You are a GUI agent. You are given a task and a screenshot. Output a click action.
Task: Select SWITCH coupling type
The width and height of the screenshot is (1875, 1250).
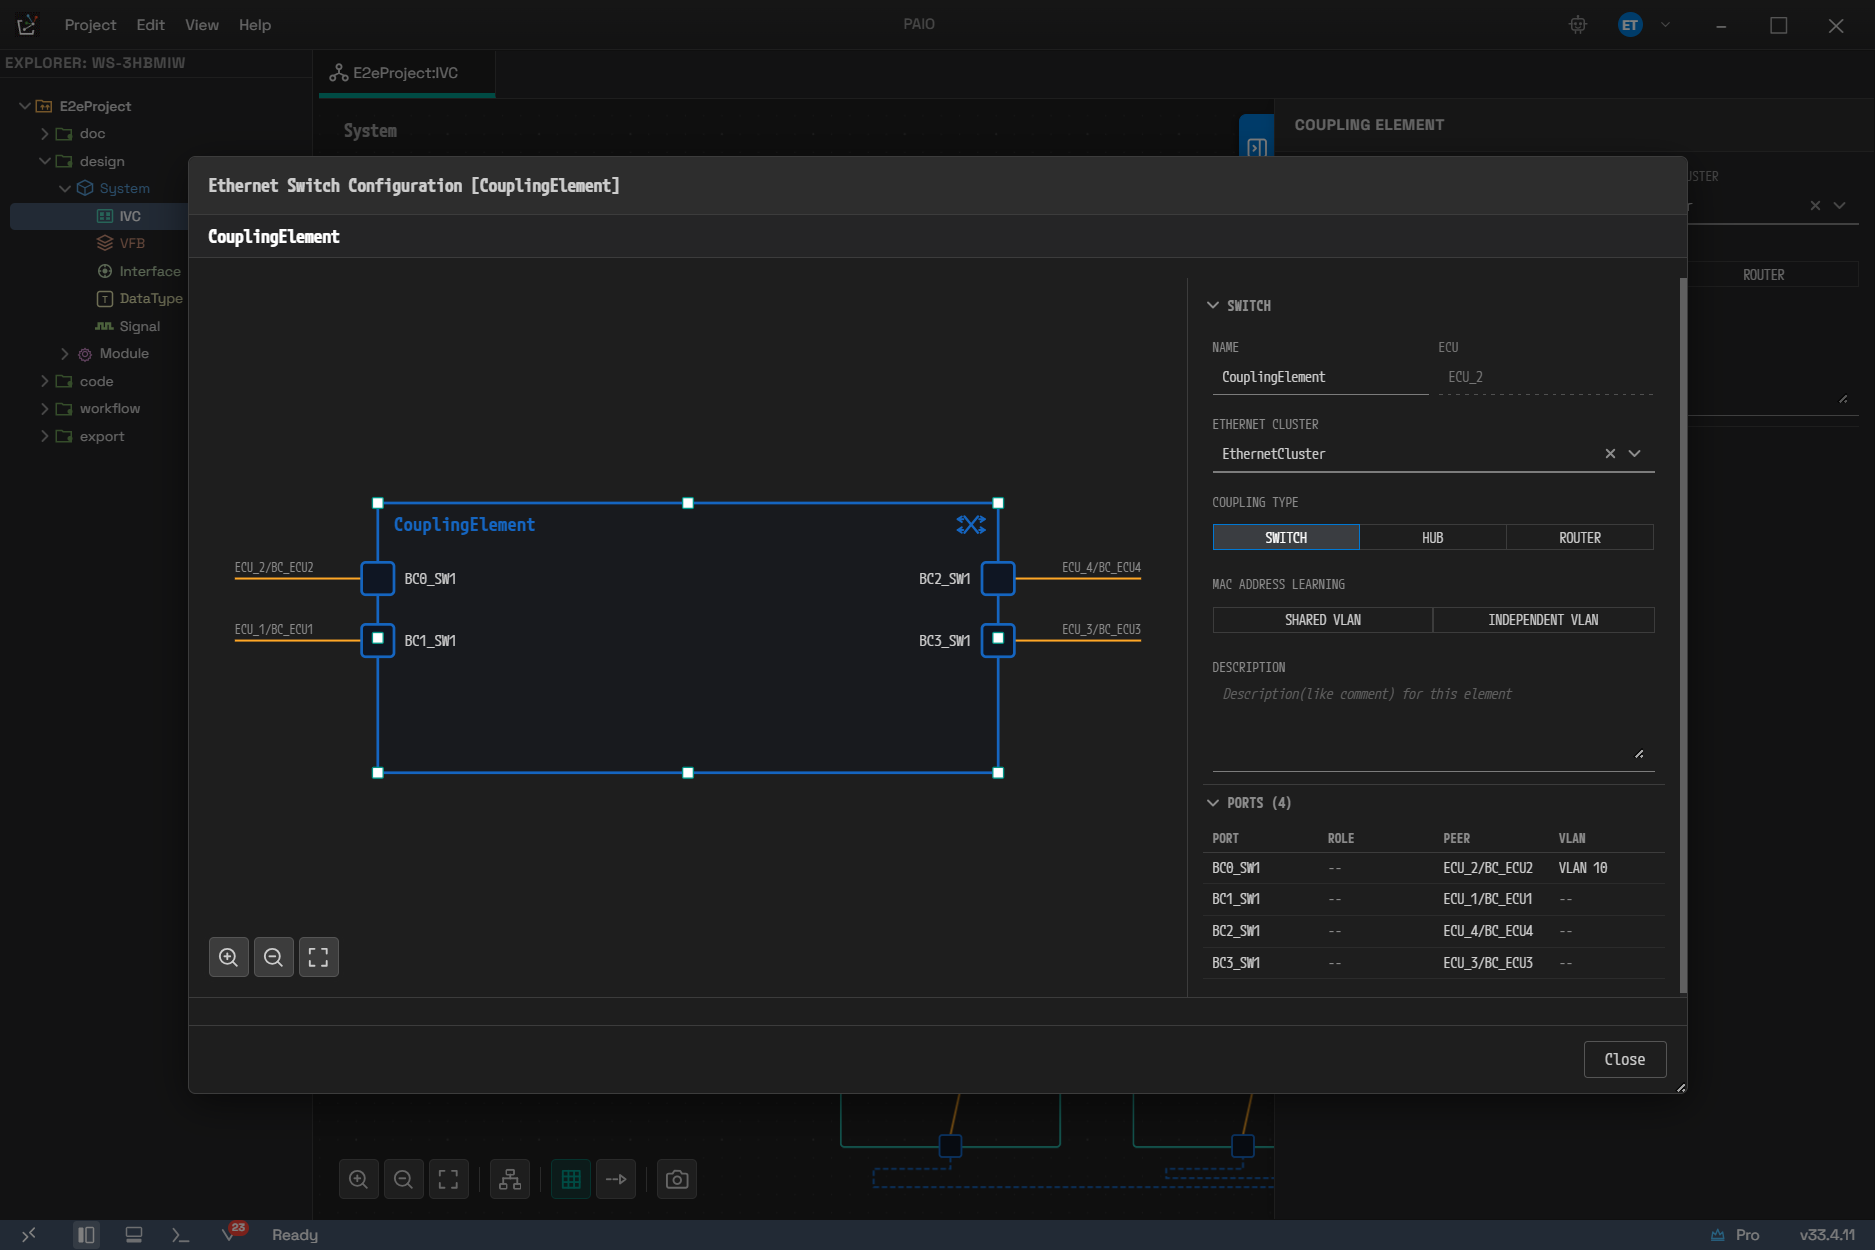click(x=1286, y=537)
